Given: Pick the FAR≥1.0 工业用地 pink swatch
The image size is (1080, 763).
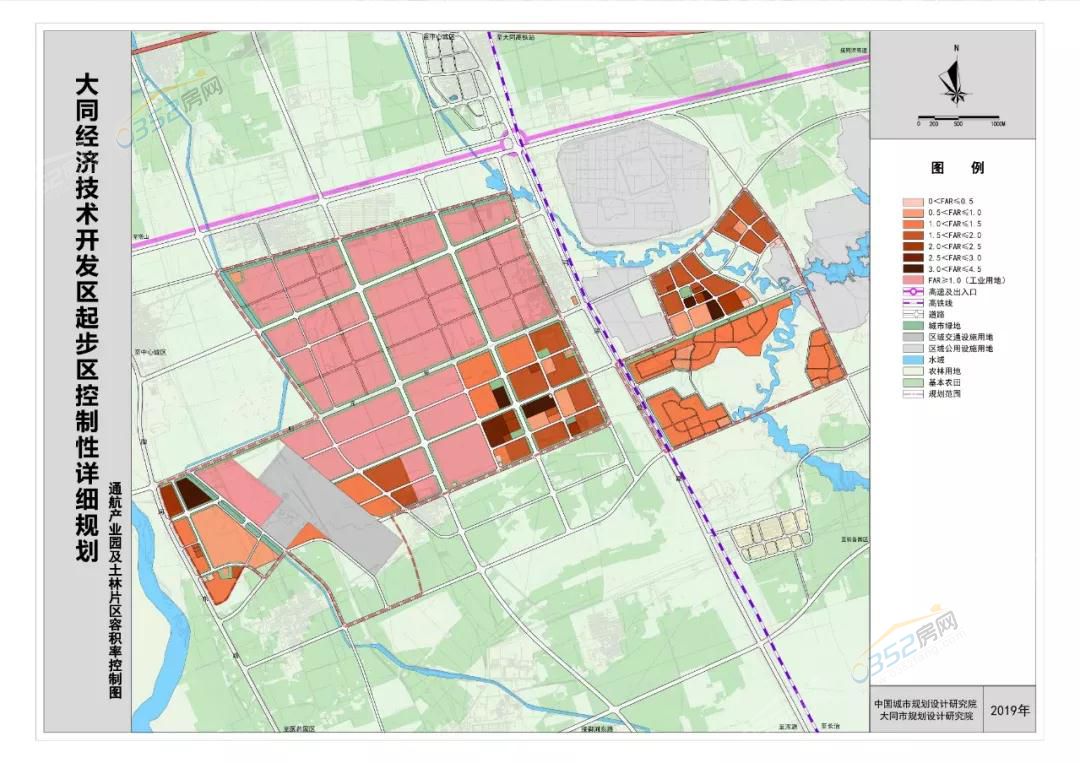Looking at the screenshot, I should point(915,281).
